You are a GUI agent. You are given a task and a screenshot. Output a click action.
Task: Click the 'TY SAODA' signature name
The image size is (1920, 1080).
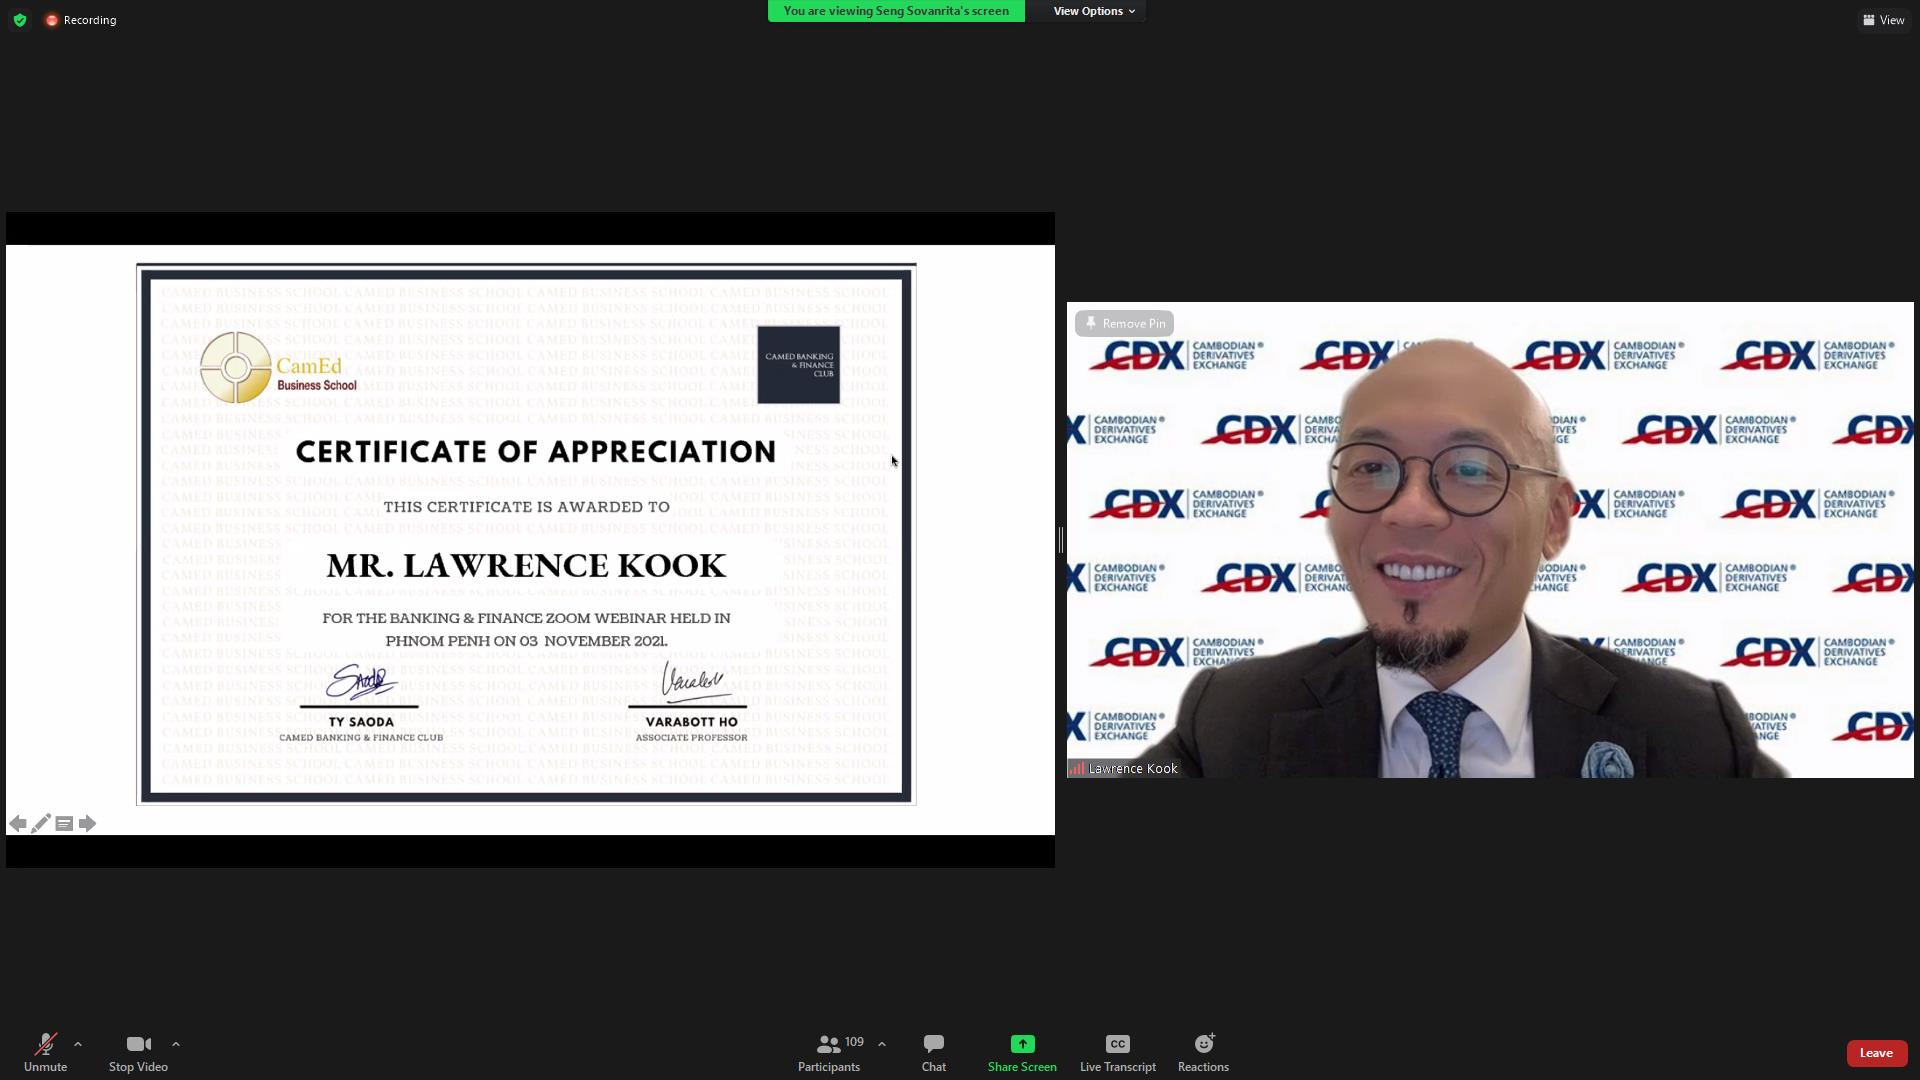click(x=361, y=722)
